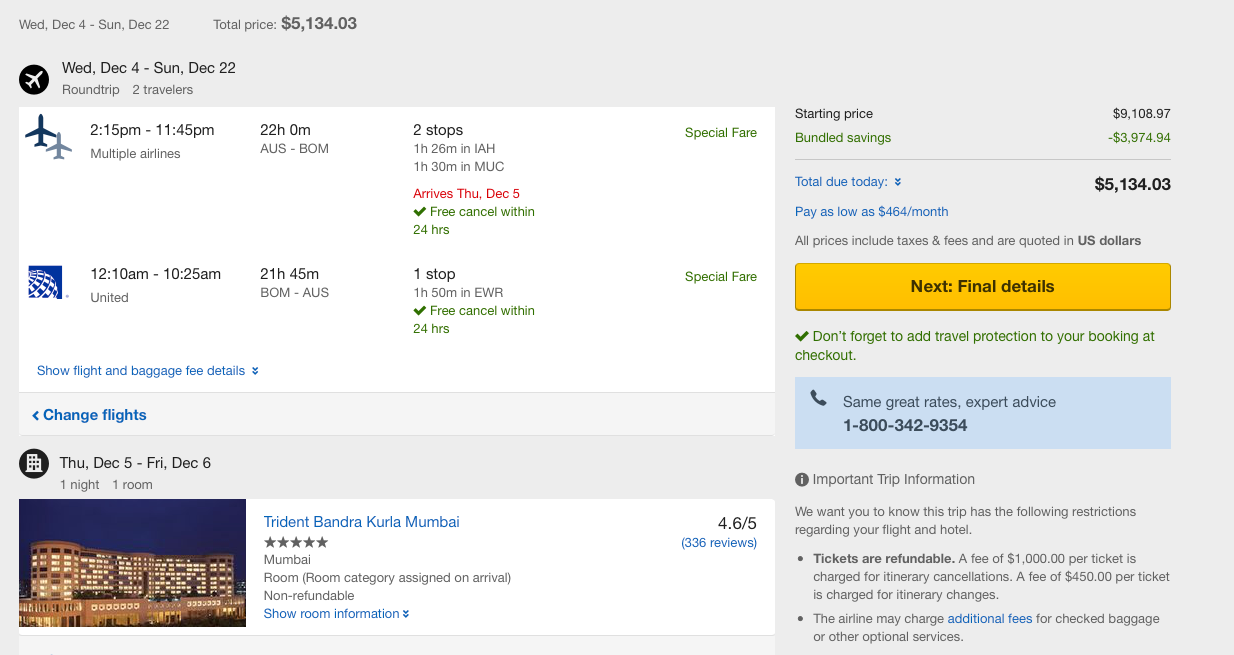1234x655 pixels.
Task: Go back via Change flights
Action: coord(89,415)
